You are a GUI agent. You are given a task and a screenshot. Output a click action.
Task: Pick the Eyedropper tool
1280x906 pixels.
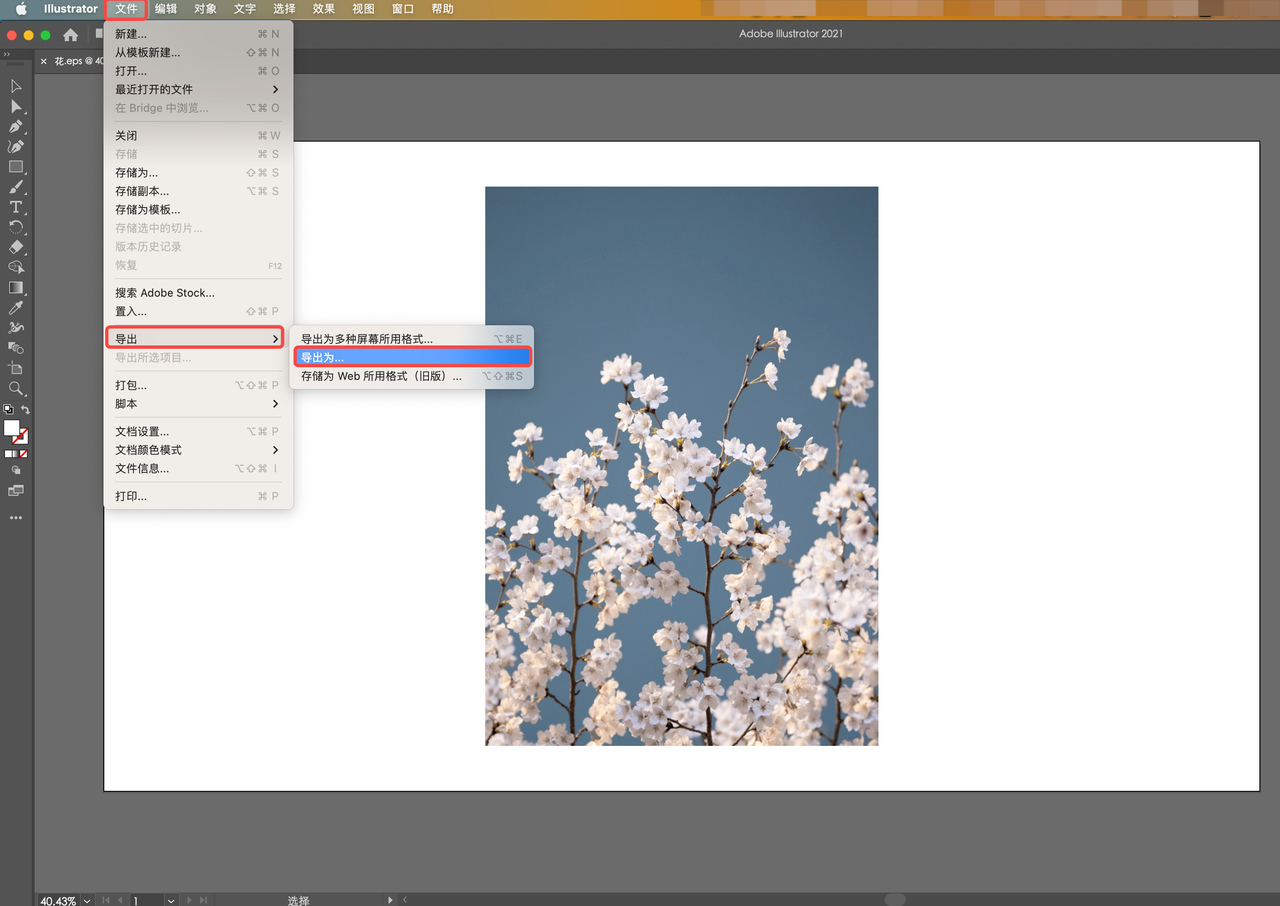point(16,308)
